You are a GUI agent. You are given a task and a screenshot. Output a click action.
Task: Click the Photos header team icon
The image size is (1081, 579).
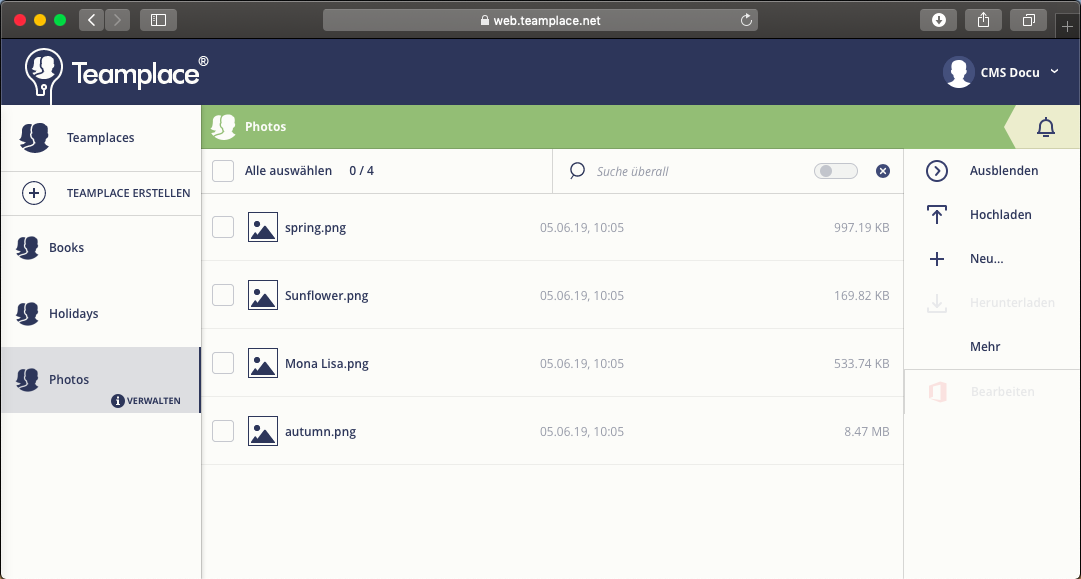point(223,127)
